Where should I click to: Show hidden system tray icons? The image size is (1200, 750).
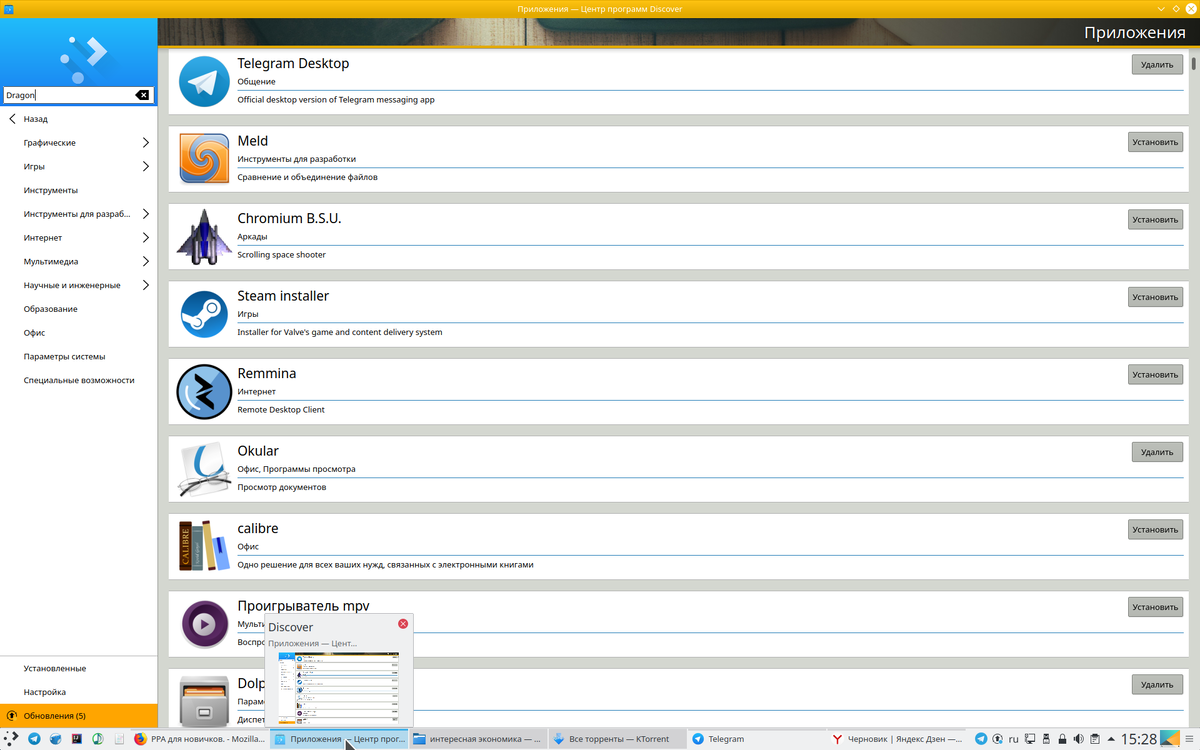(1111, 740)
